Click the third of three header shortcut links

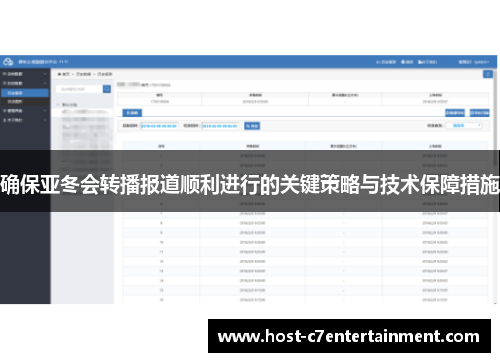428,62
